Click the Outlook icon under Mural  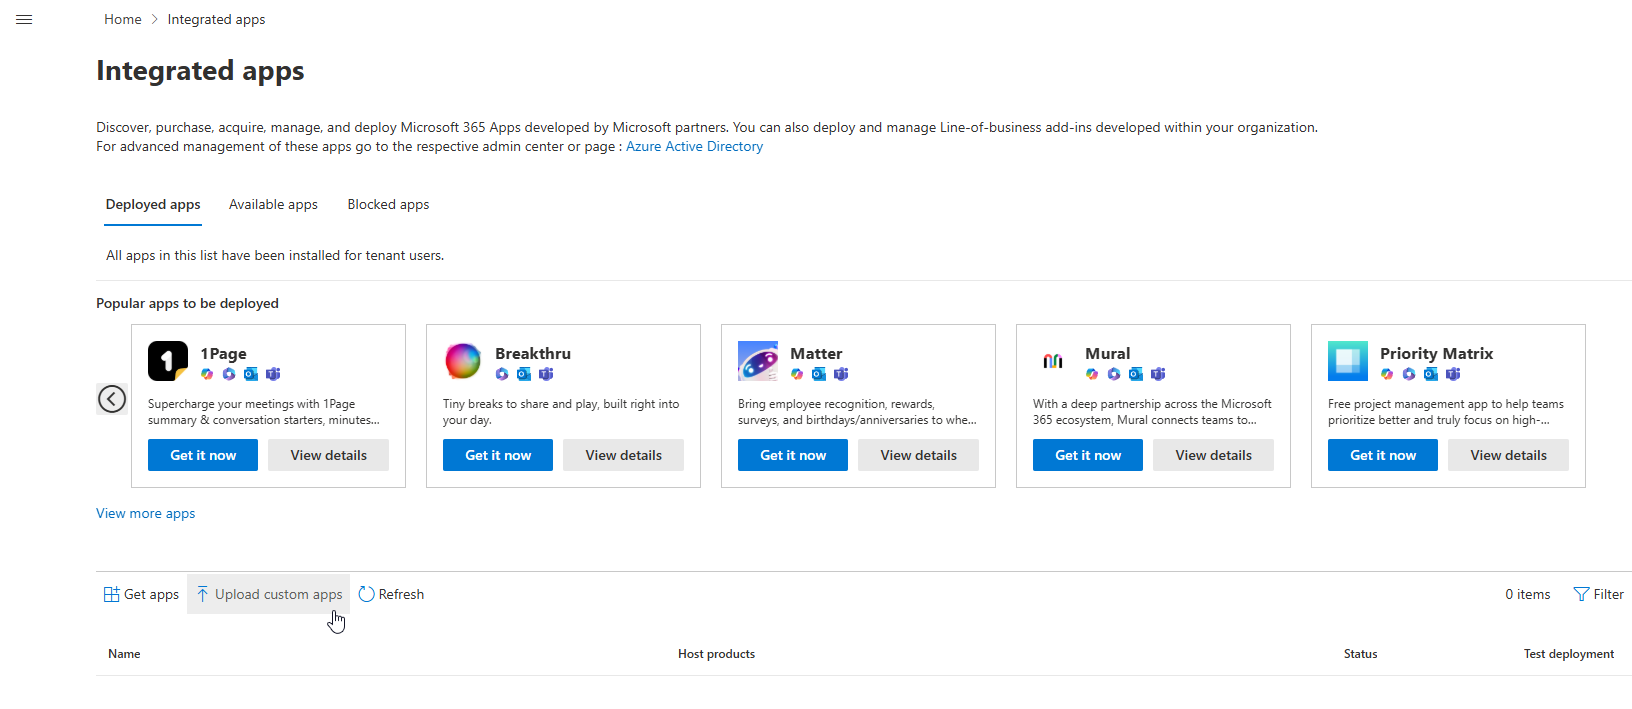(x=1136, y=374)
